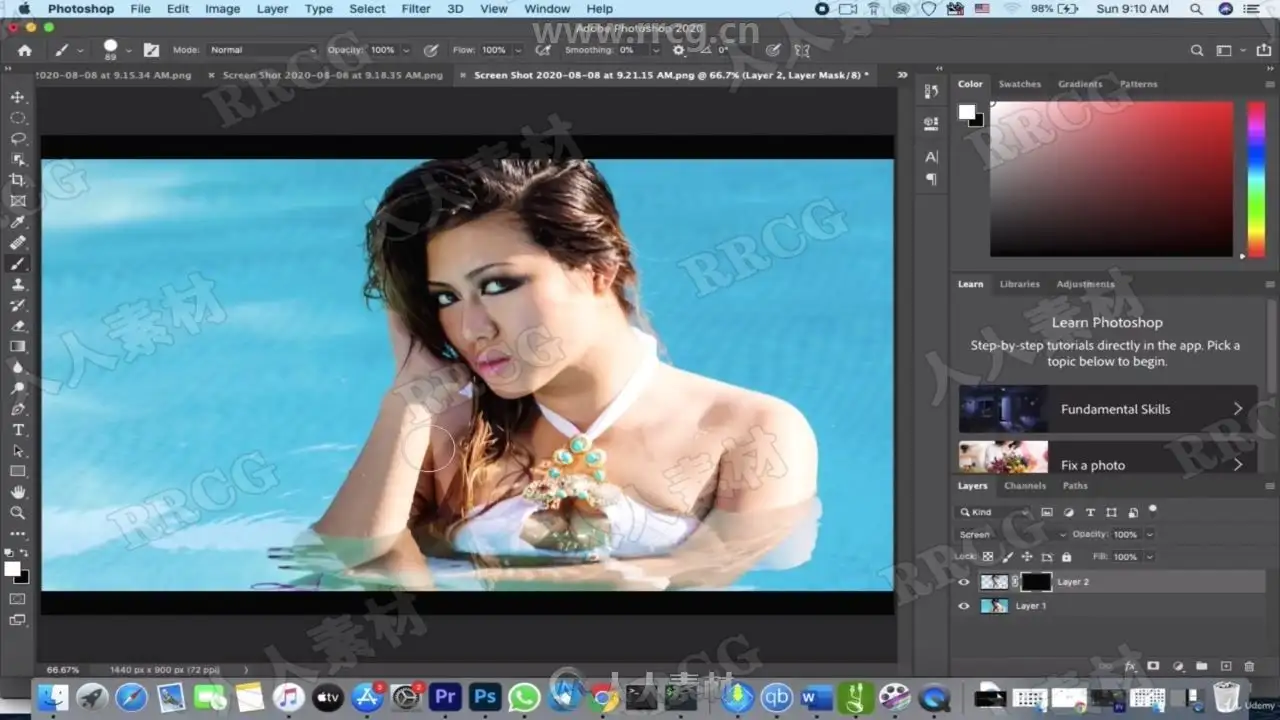Screen dimensions: 1280x720
Task: Toggle lock image pixels brush icon
Action: point(1008,557)
